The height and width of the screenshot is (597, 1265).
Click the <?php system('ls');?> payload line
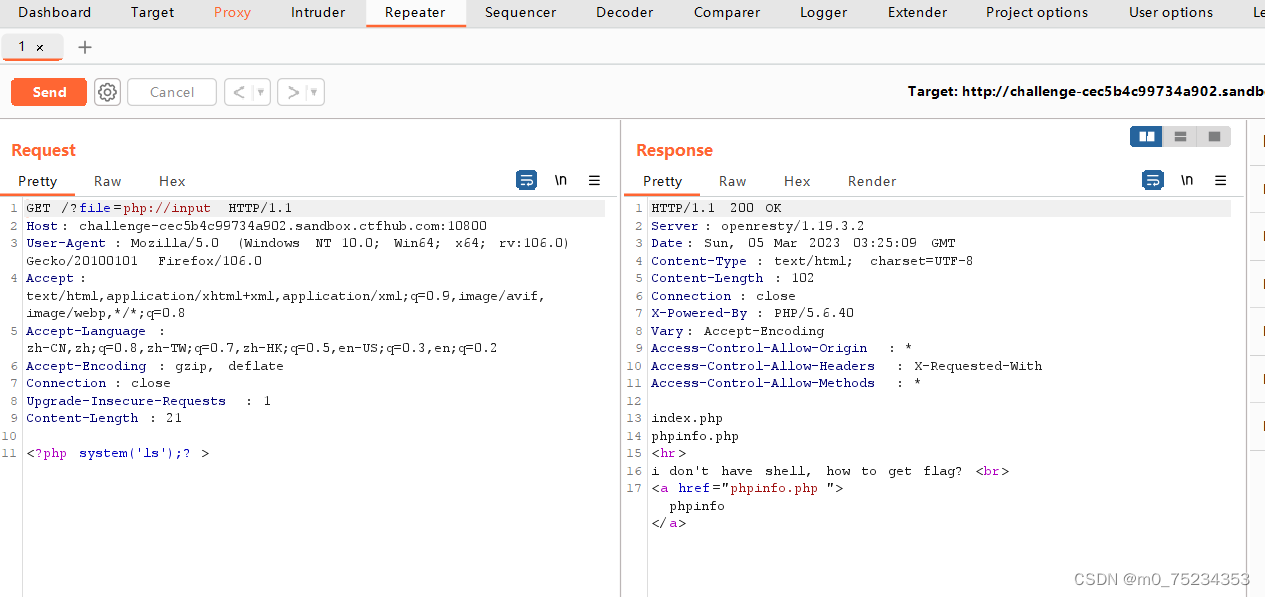pyautogui.click(x=118, y=453)
